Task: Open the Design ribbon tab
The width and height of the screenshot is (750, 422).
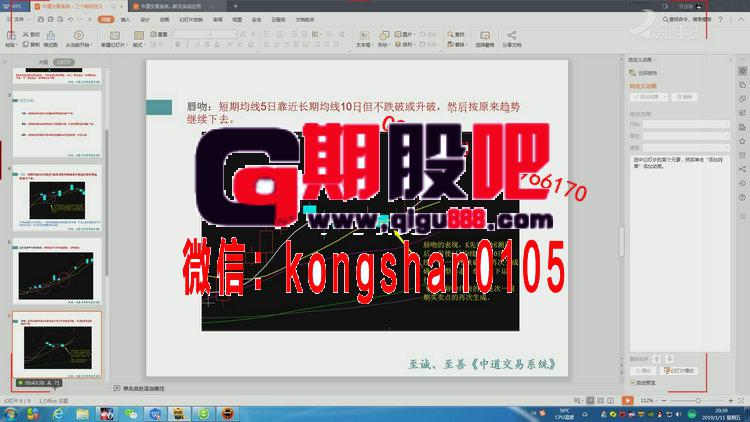Action: 145,20
